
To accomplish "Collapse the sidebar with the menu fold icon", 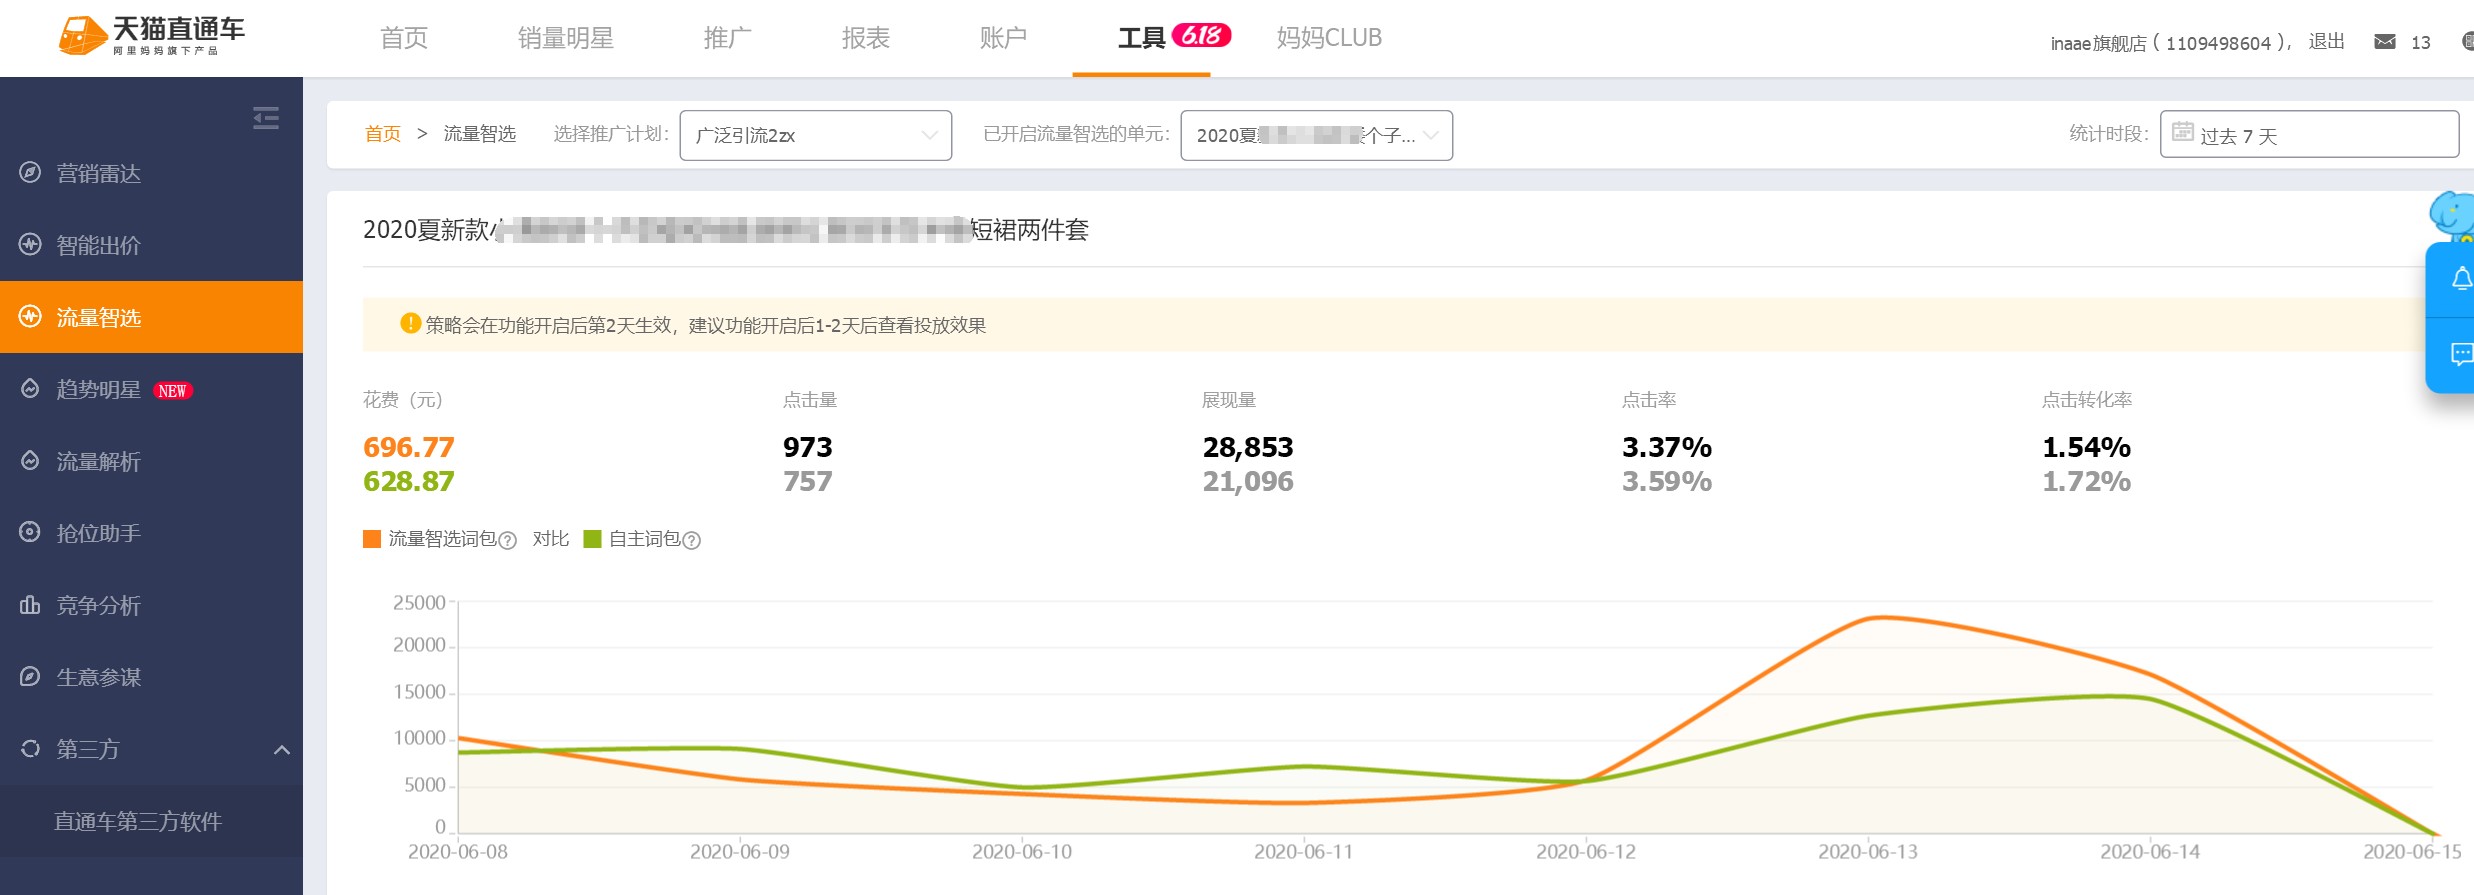I will [266, 118].
